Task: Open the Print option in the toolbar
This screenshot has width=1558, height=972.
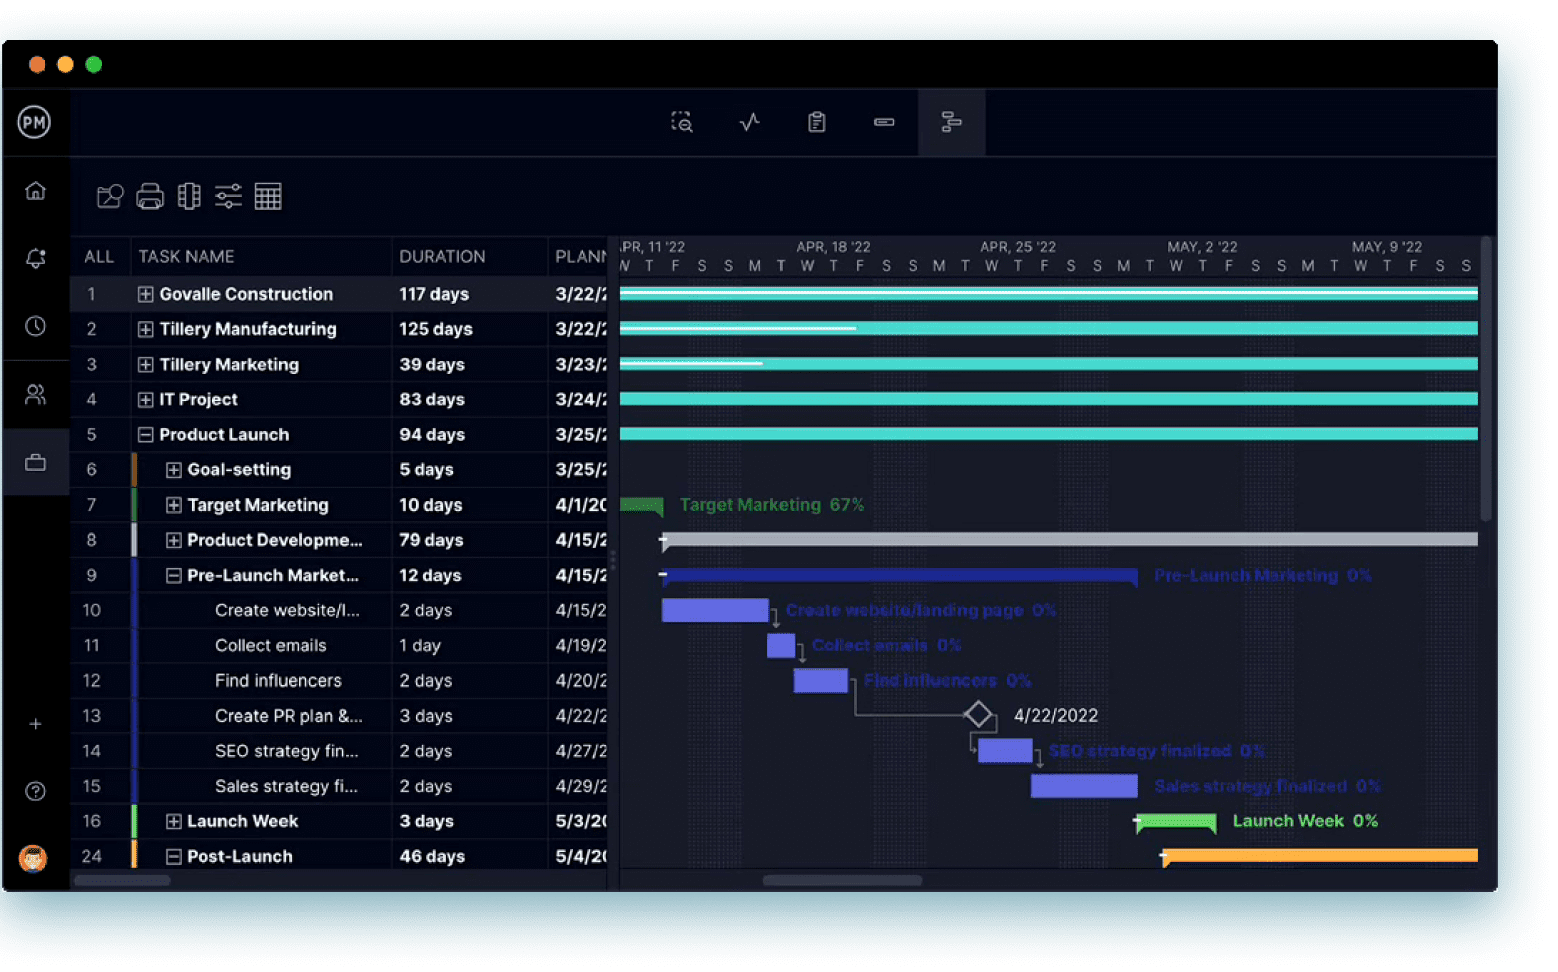Action: (149, 196)
